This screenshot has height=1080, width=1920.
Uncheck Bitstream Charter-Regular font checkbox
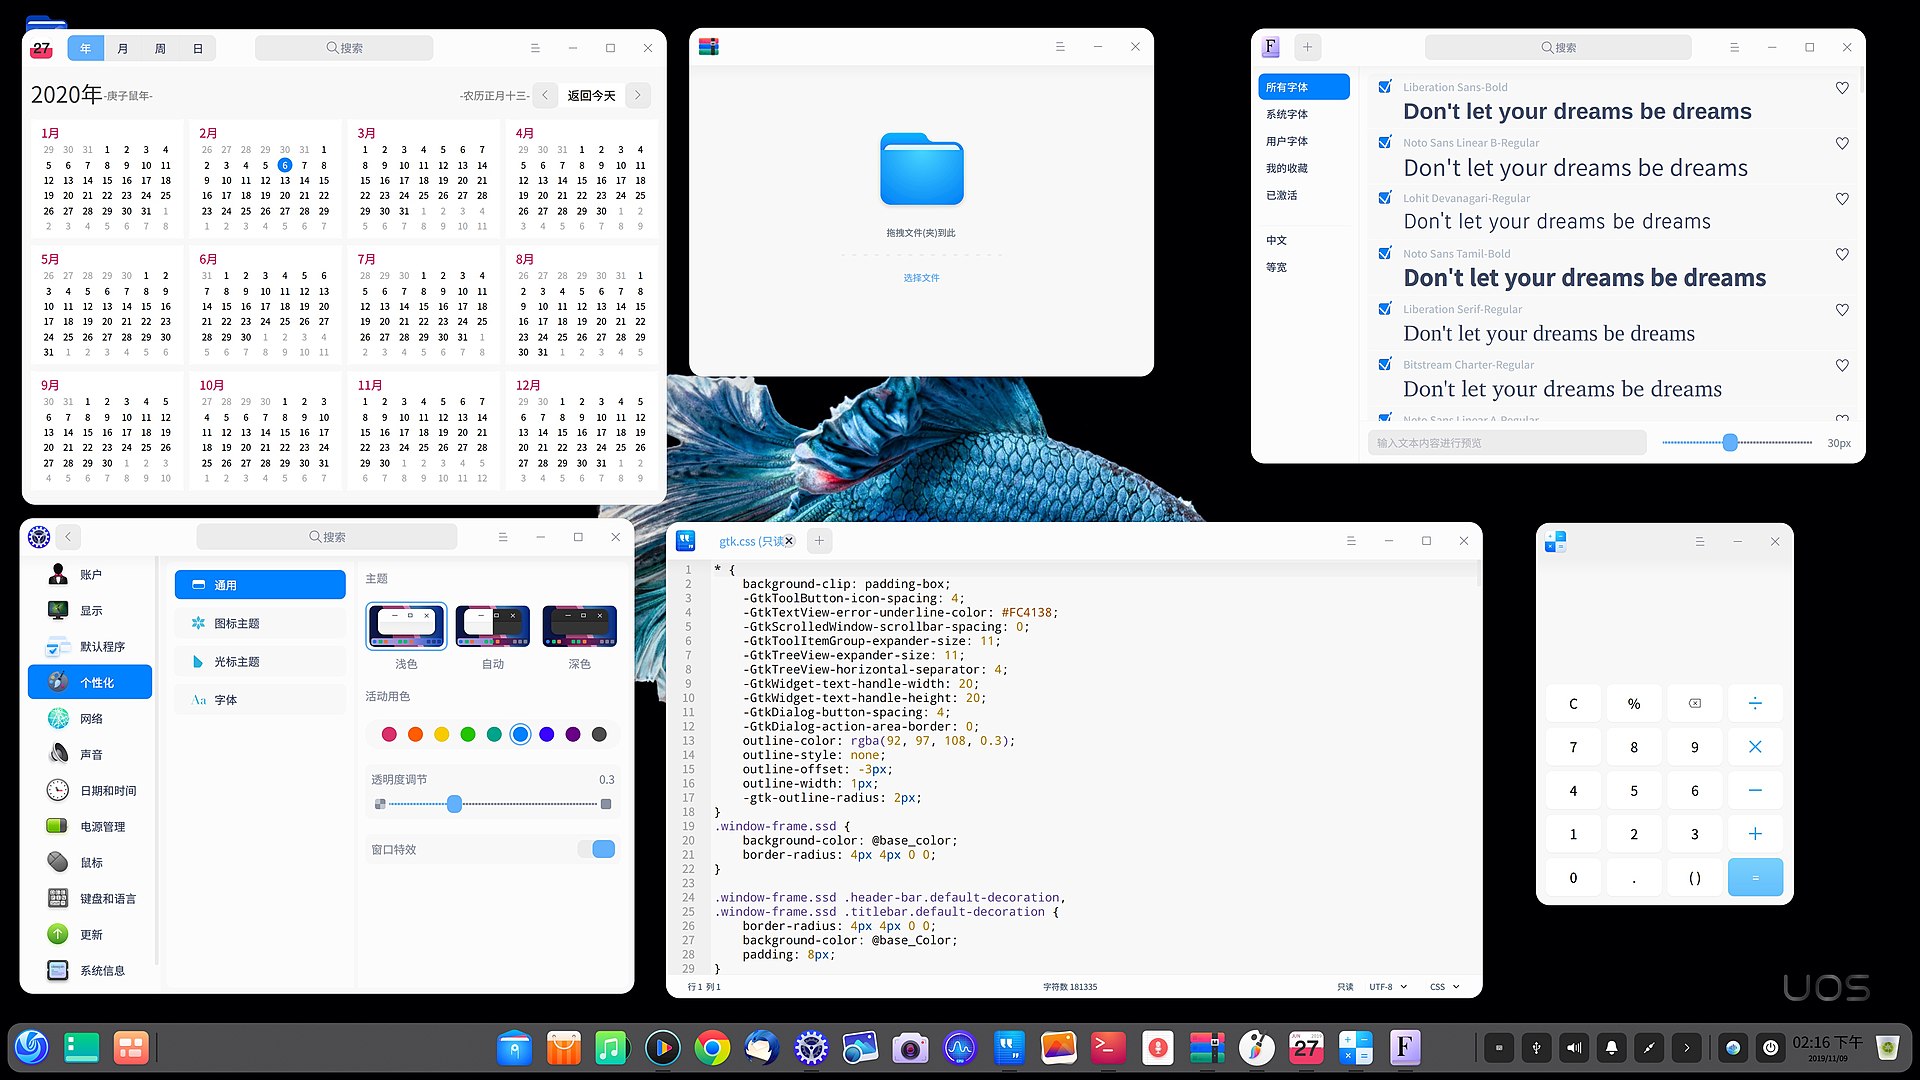(1385, 364)
